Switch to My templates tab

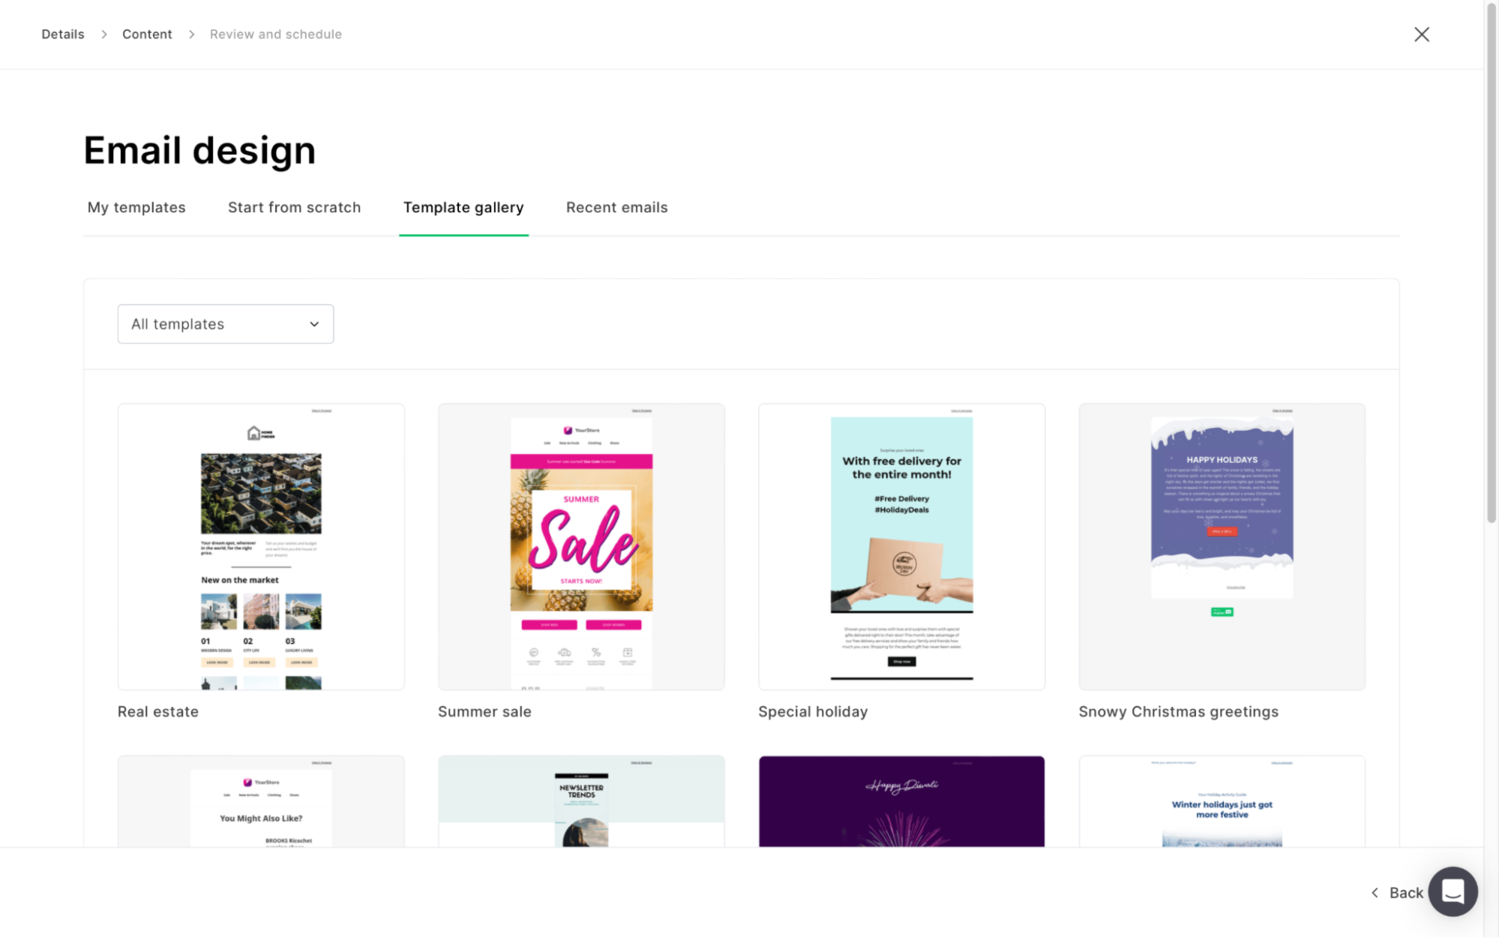click(136, 208)
